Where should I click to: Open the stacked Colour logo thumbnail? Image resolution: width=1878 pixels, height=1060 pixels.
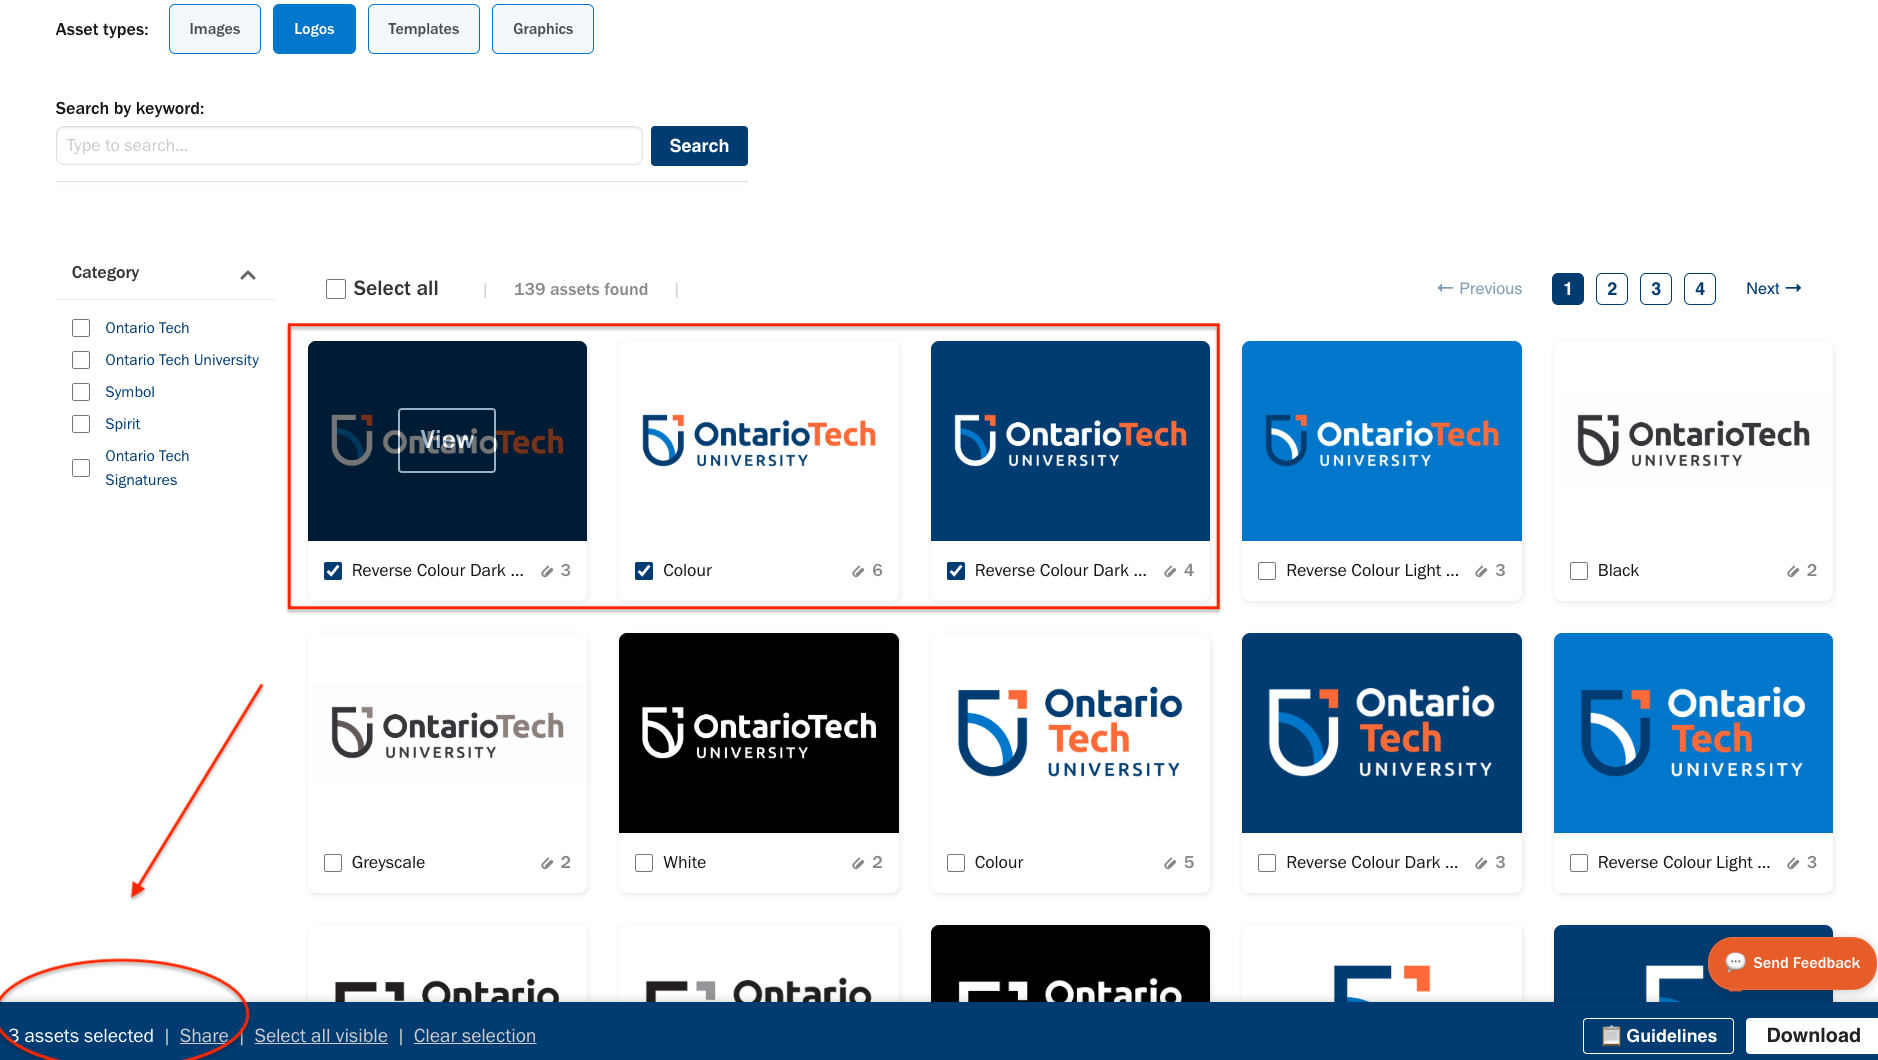[1070, 733]
